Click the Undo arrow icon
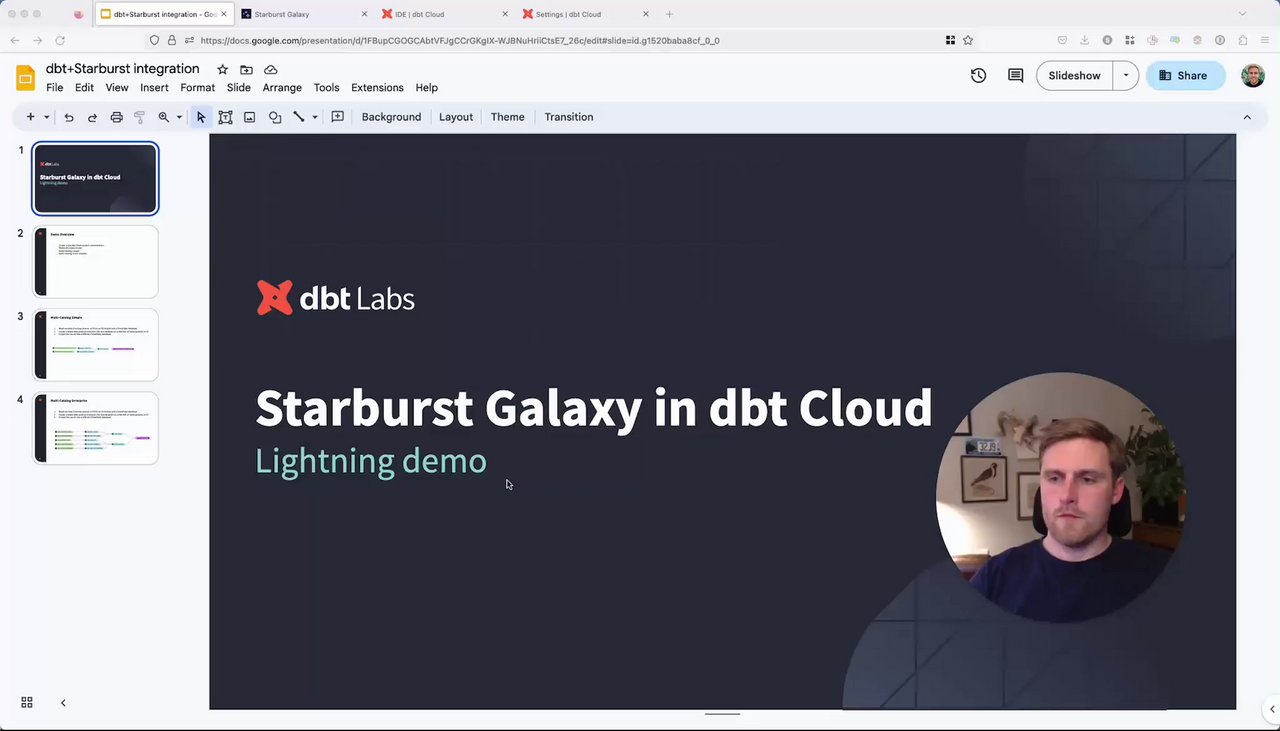This screenshot has width=1280, height=731. point(69,117)
